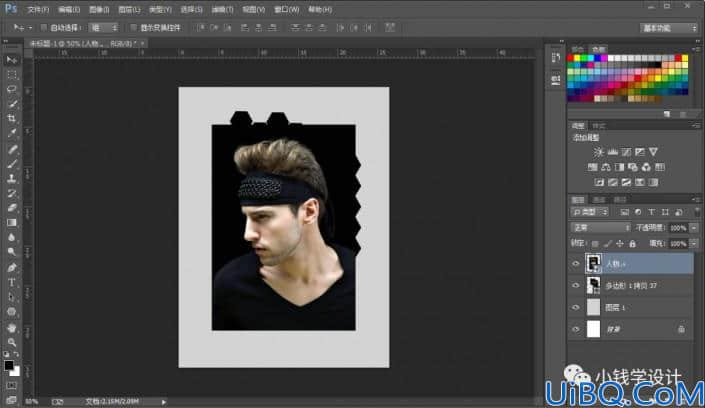Select the Gradient tool
The height and width of the screenshot is (408, 705).
point(12,223)
